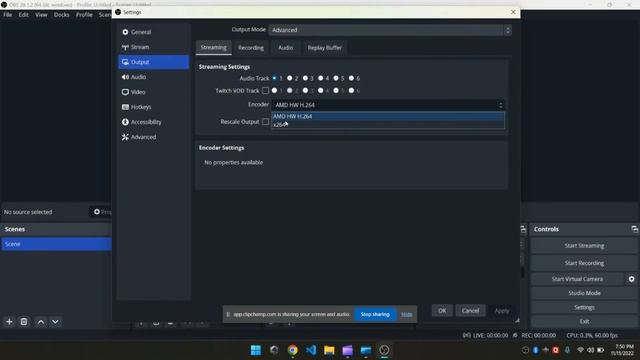The image size is (640, 360).
Task: Click Start Streaming in Controls
Action: pos(584,246)
